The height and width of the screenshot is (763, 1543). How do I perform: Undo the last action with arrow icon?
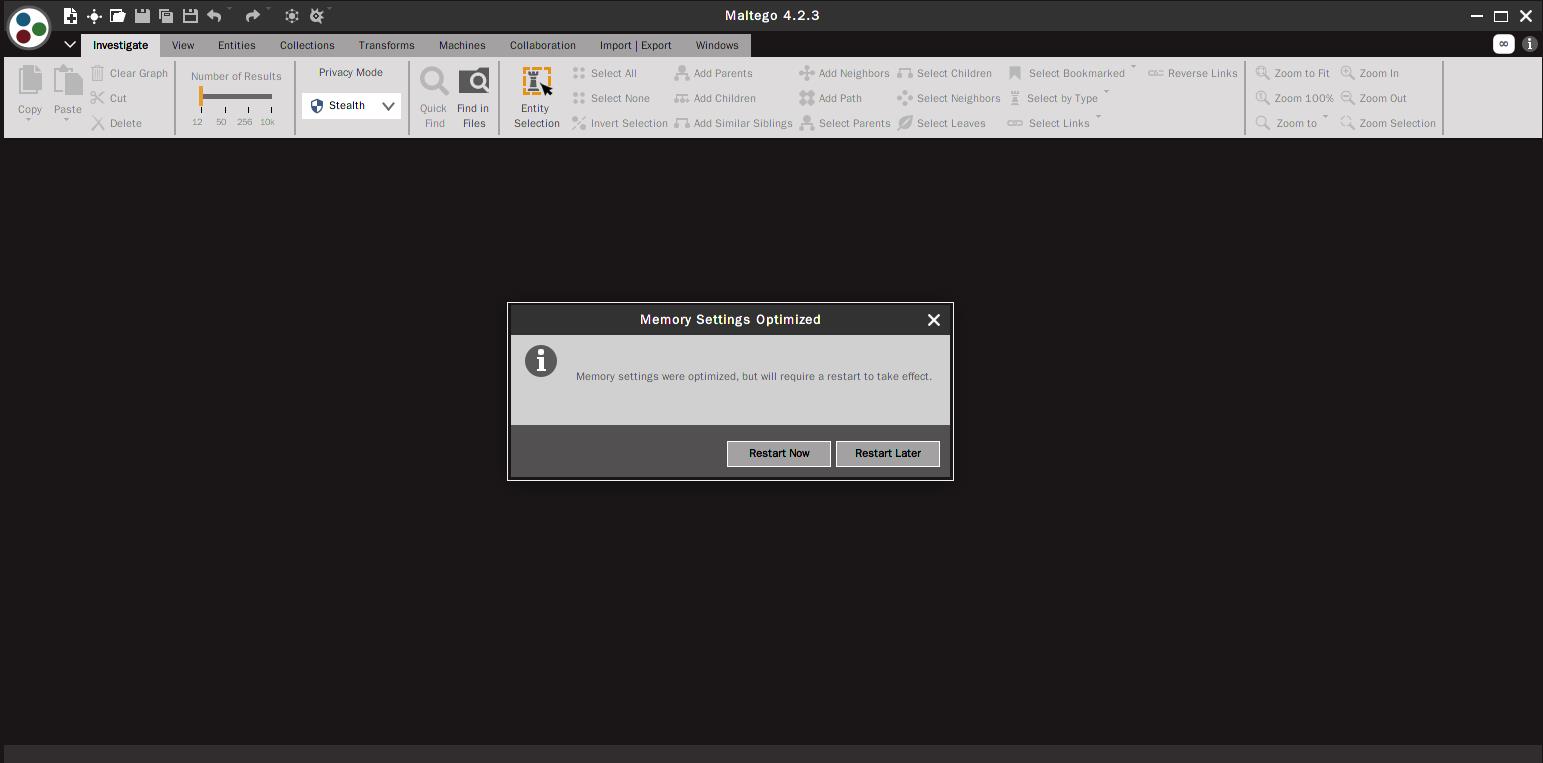point(214,16)
